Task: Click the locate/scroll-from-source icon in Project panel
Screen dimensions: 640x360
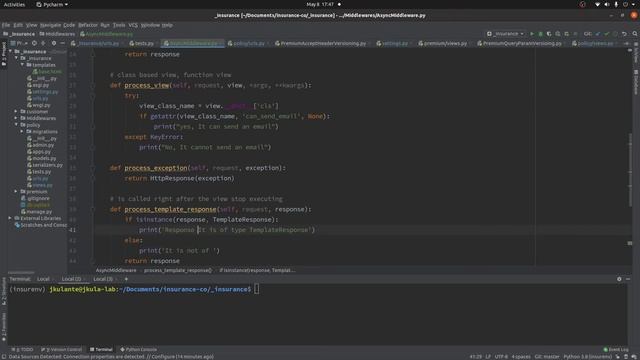Action: pyautogui.click(x=34, y=43)
